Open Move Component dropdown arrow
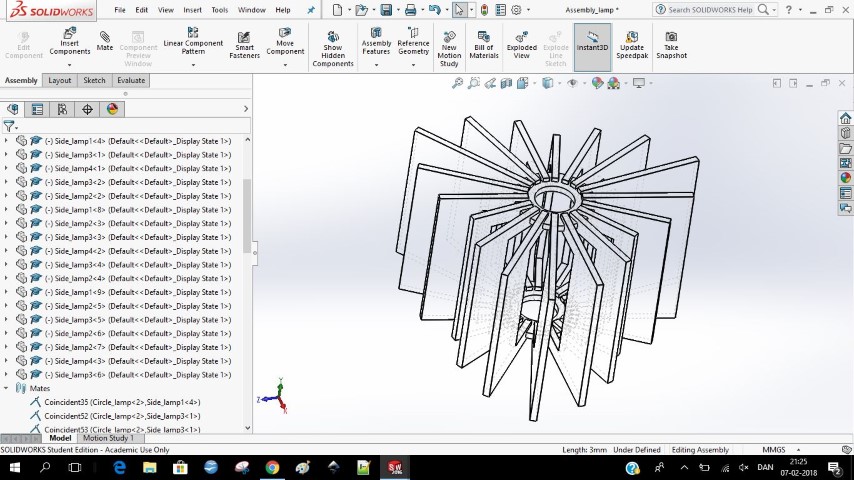 (285, 65)
